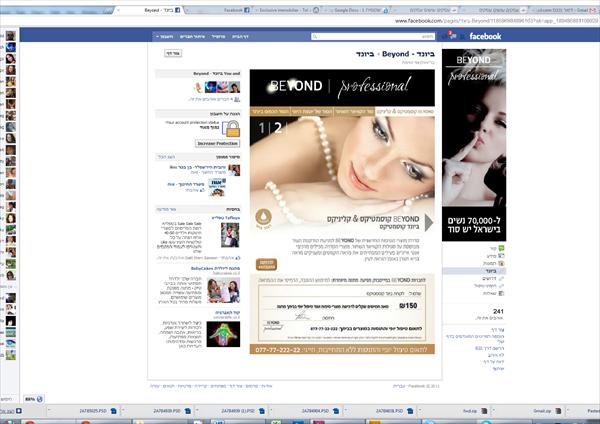Click the 88% zoom indicator icon
Image resolution: width=600 pixels, height=424 pixels.
click(x=39, y=399)
